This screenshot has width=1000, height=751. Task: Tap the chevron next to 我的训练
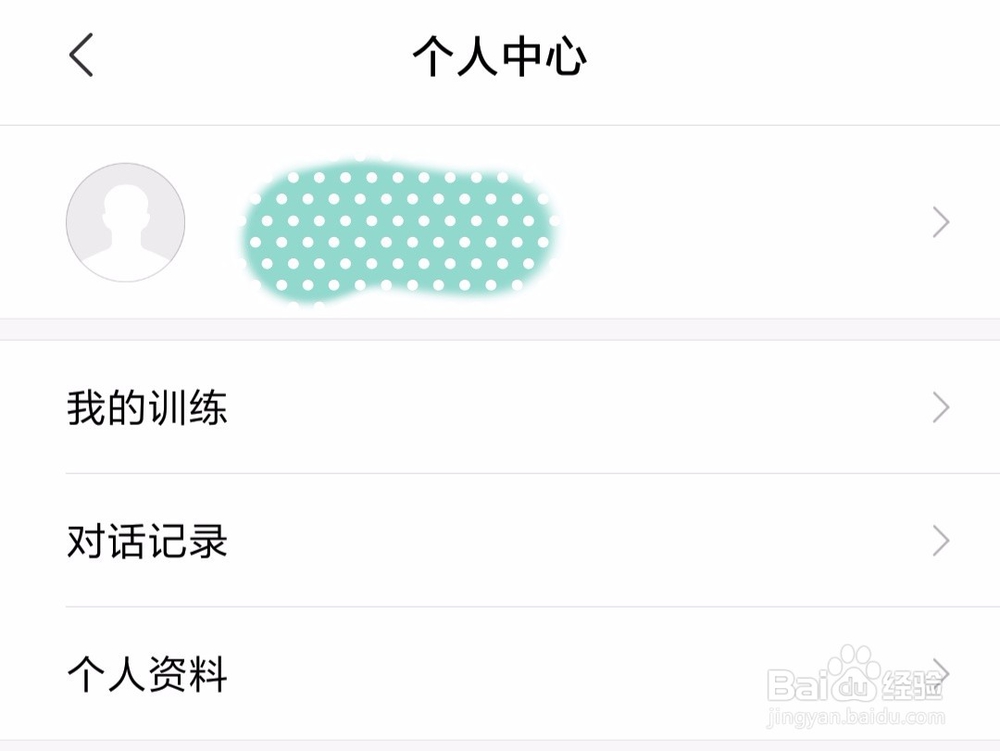940,407
